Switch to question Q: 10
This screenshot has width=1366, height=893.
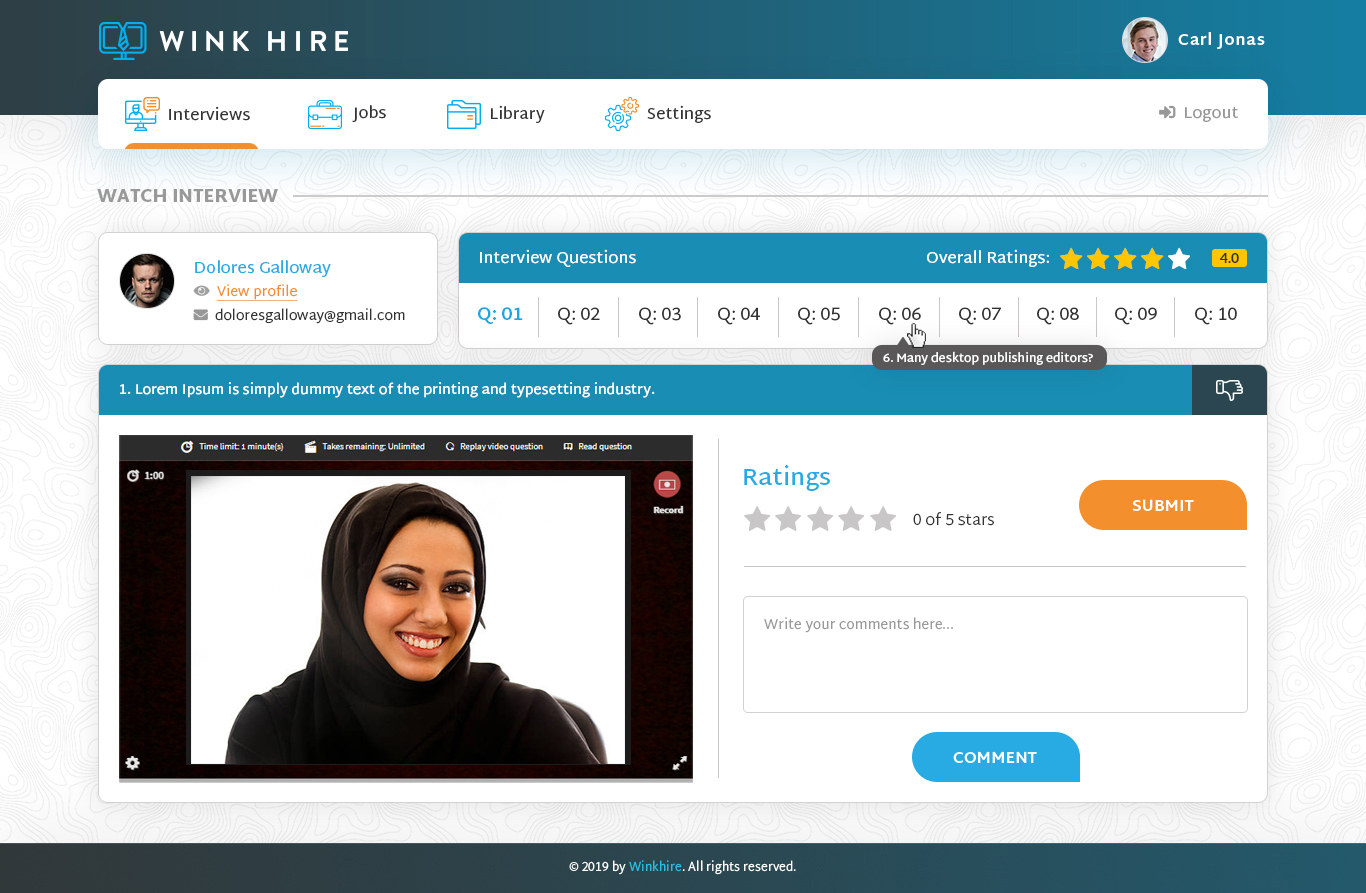[1215, 315]
